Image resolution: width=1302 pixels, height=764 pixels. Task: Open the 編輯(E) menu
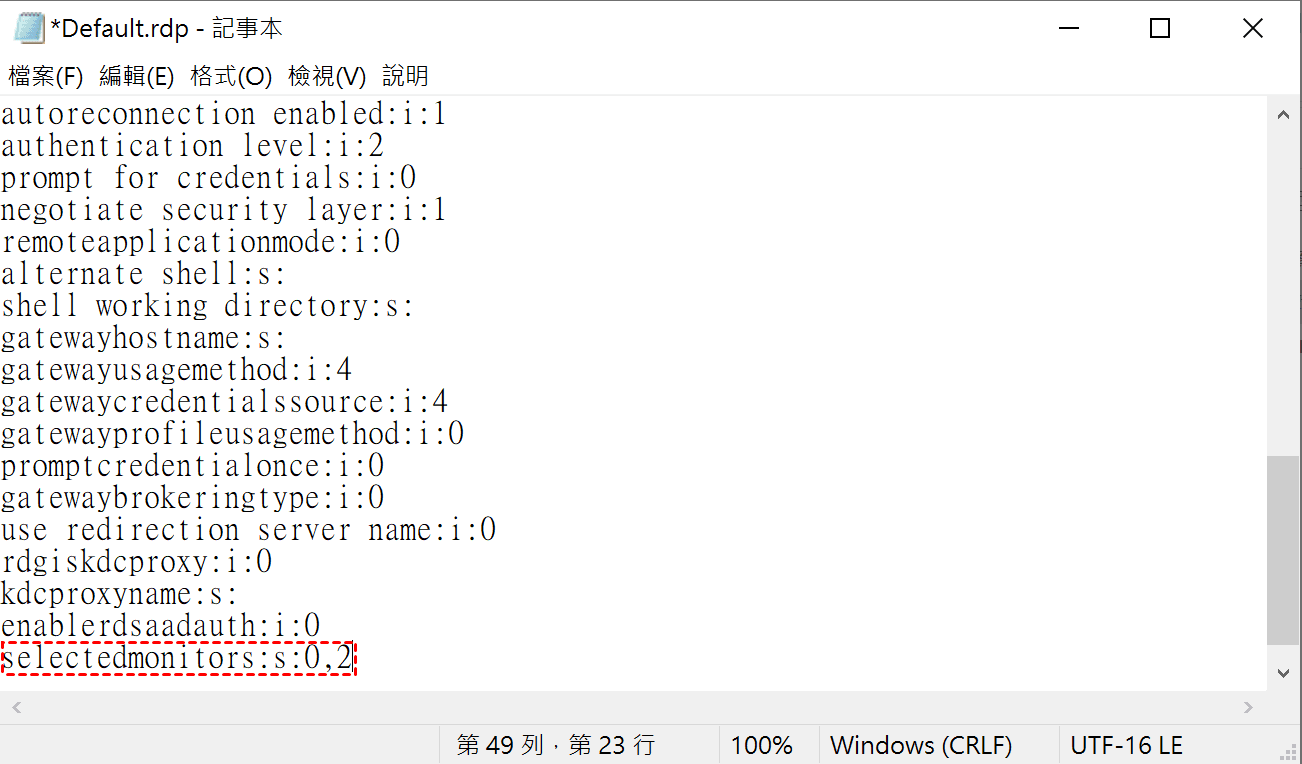coord(136,76)
